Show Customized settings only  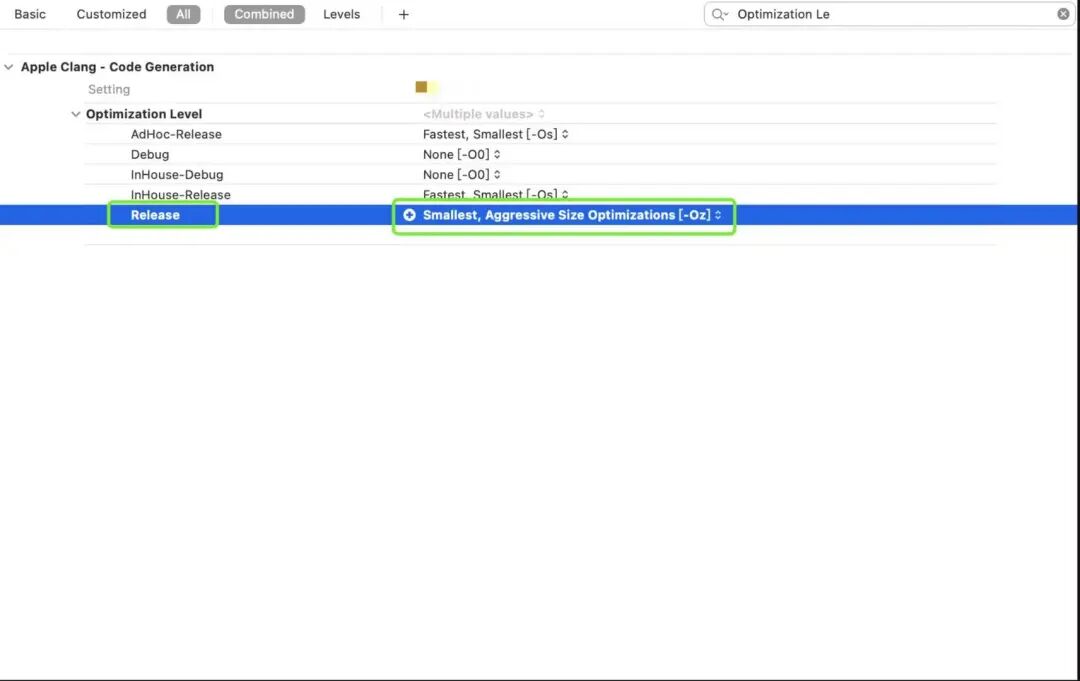[x=112, y=14]
